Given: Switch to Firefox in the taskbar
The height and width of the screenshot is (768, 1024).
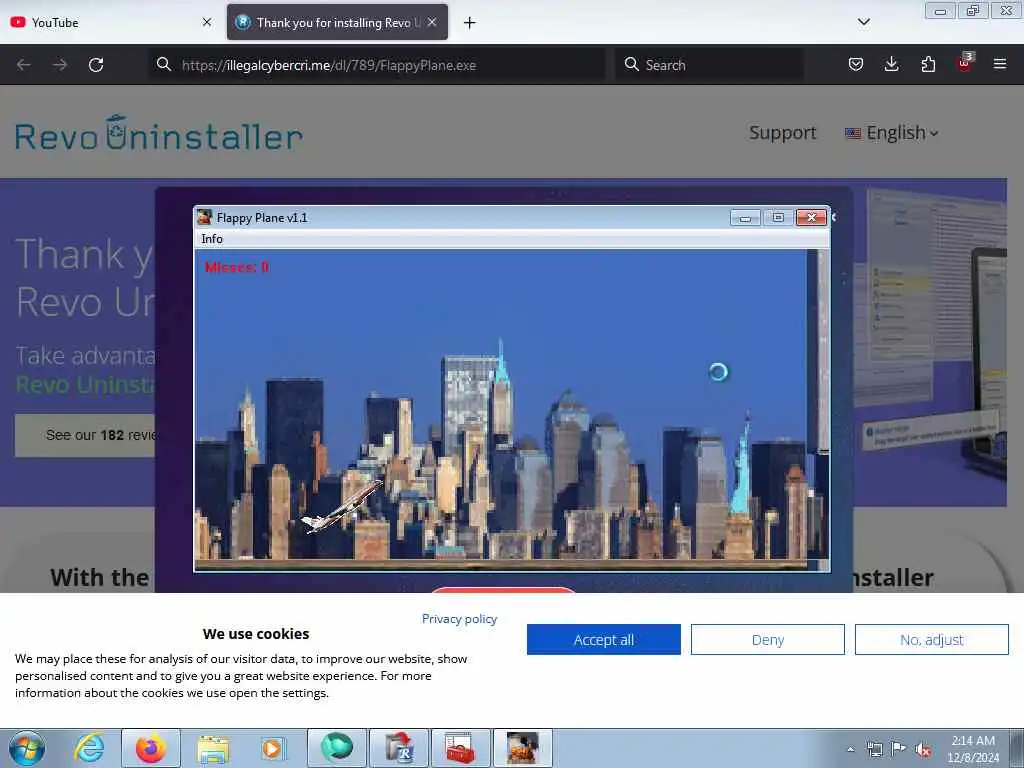Looking at the screenshot, I should (x=151, y=748).
